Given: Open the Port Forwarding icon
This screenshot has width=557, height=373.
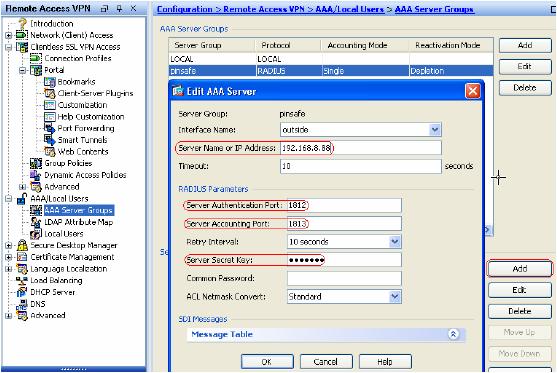Looking at the screenshot, I should (x=50, y=128).
